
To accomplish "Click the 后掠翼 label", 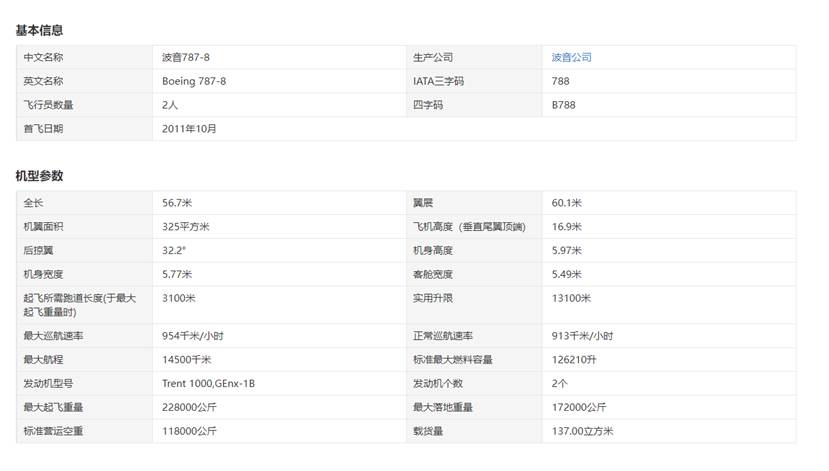I will [38, 250].
